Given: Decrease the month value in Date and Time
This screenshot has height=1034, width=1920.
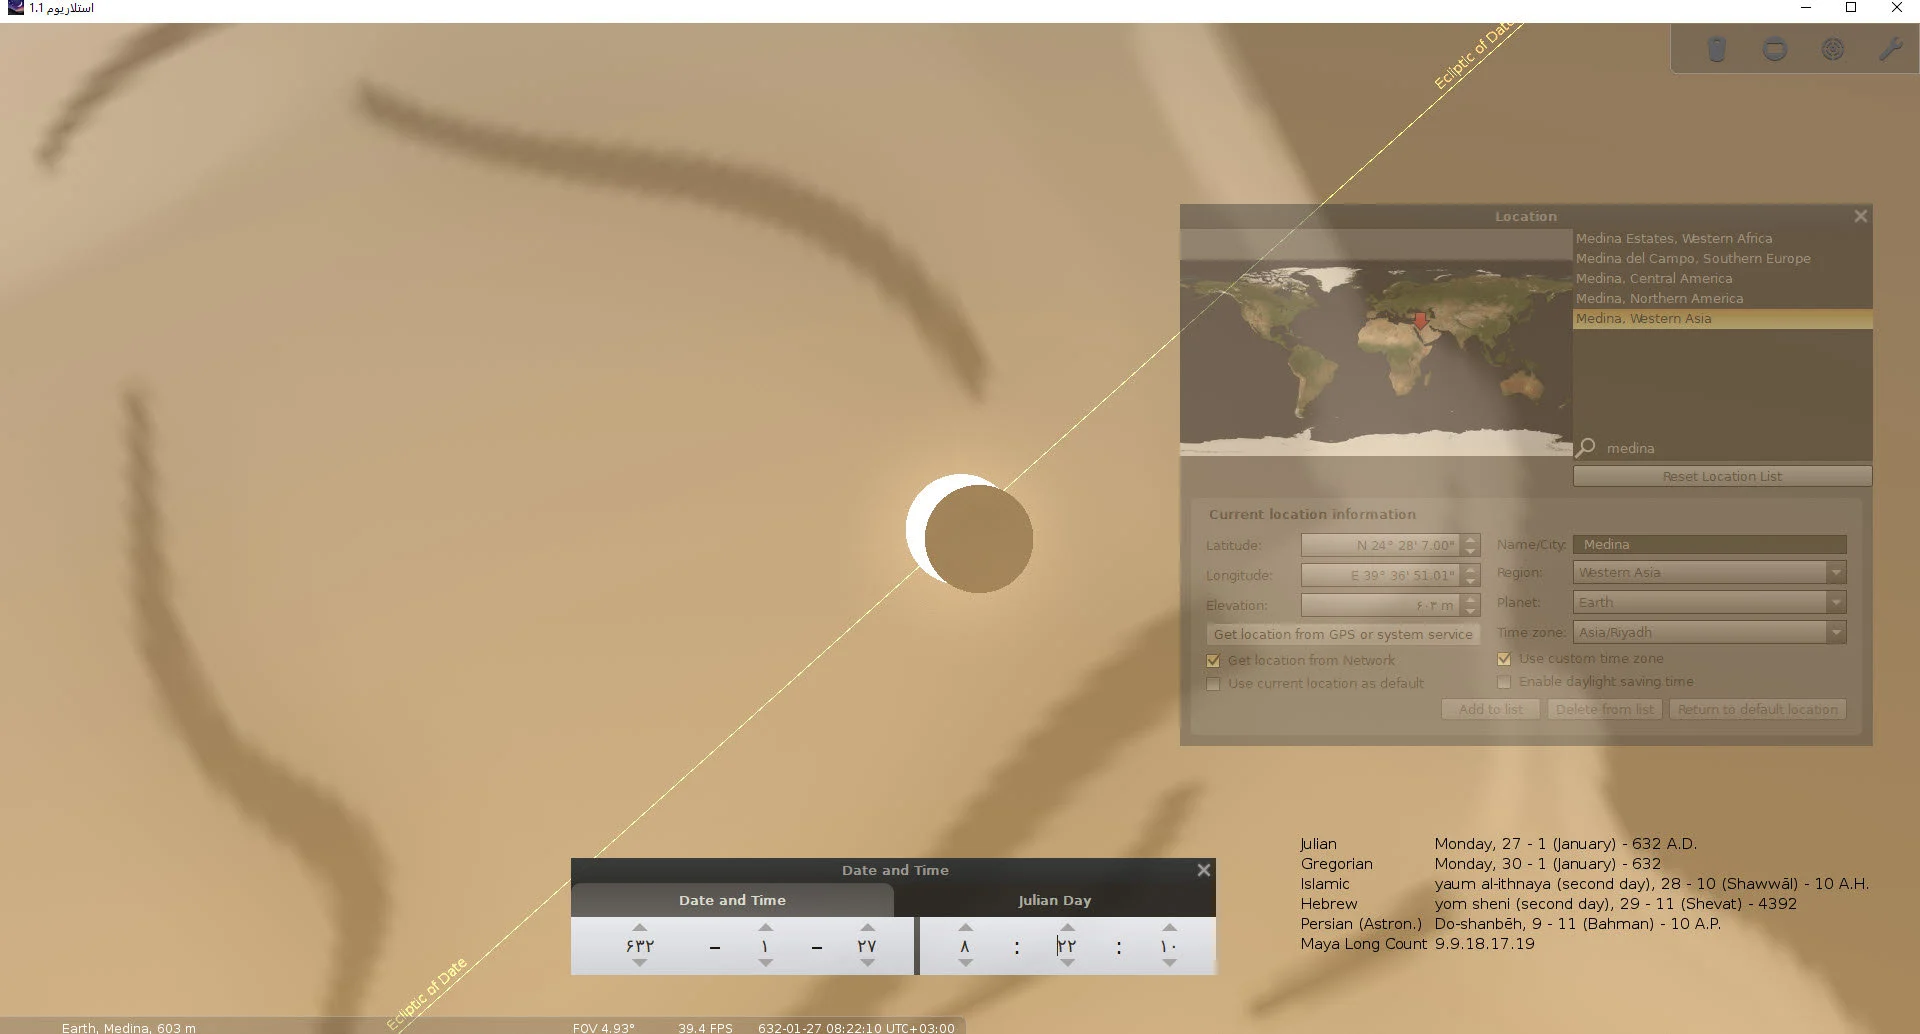Looking at the screenshot, I should tap(765, 963).
